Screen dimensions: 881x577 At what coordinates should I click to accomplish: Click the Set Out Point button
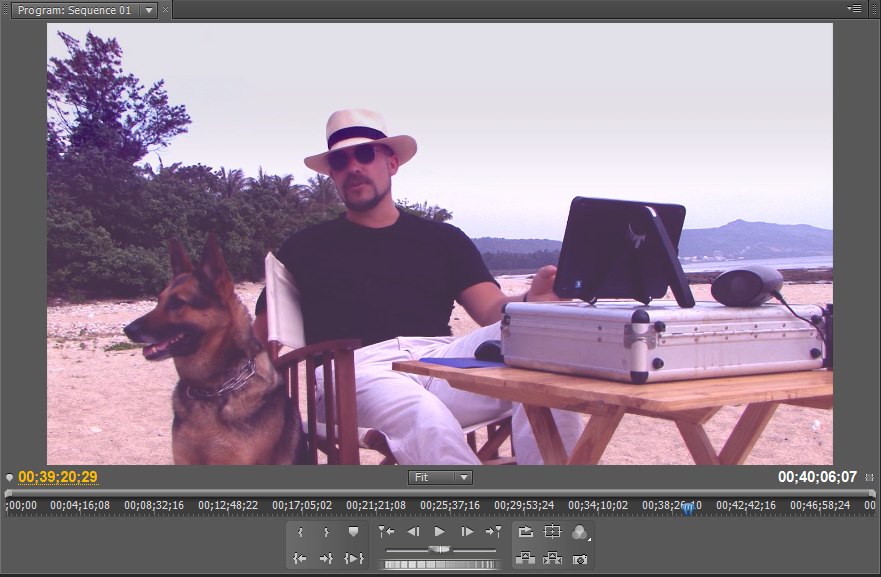326,532
